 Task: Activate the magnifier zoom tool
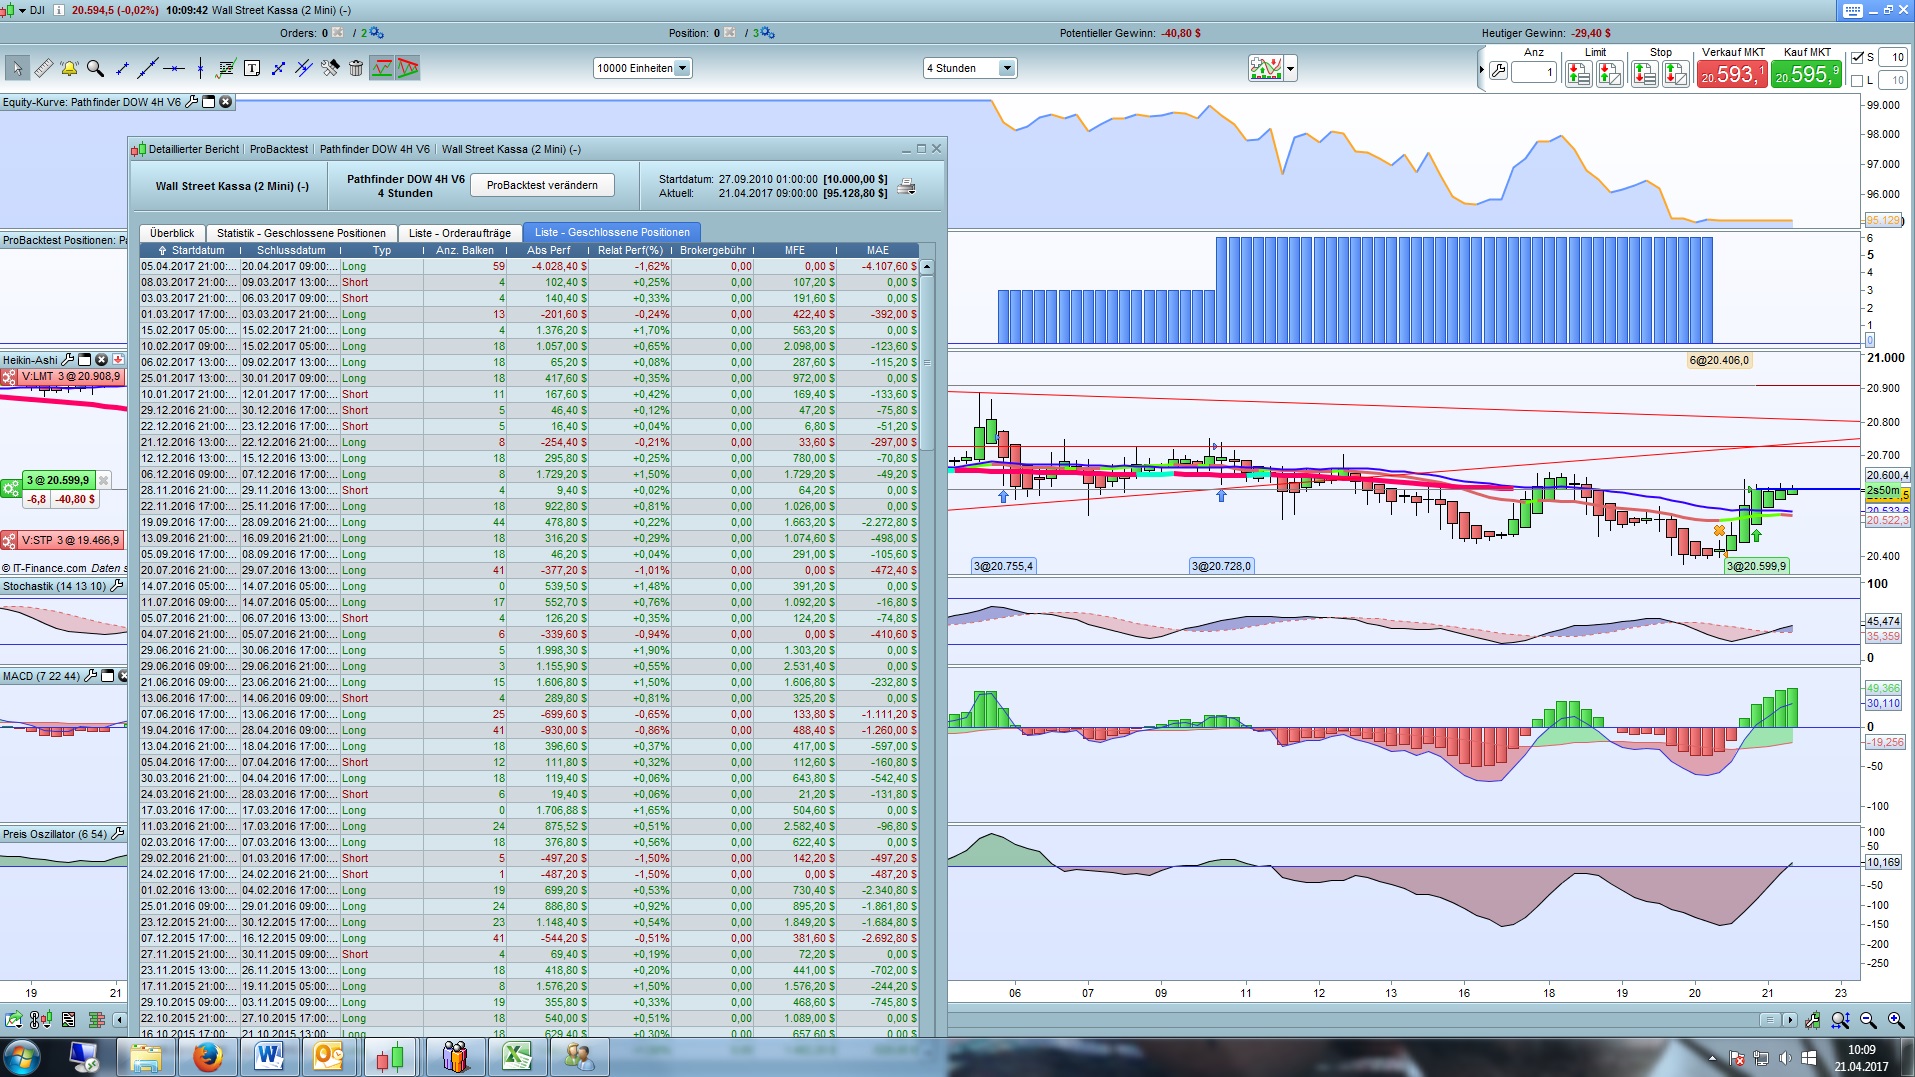[95, 68]
